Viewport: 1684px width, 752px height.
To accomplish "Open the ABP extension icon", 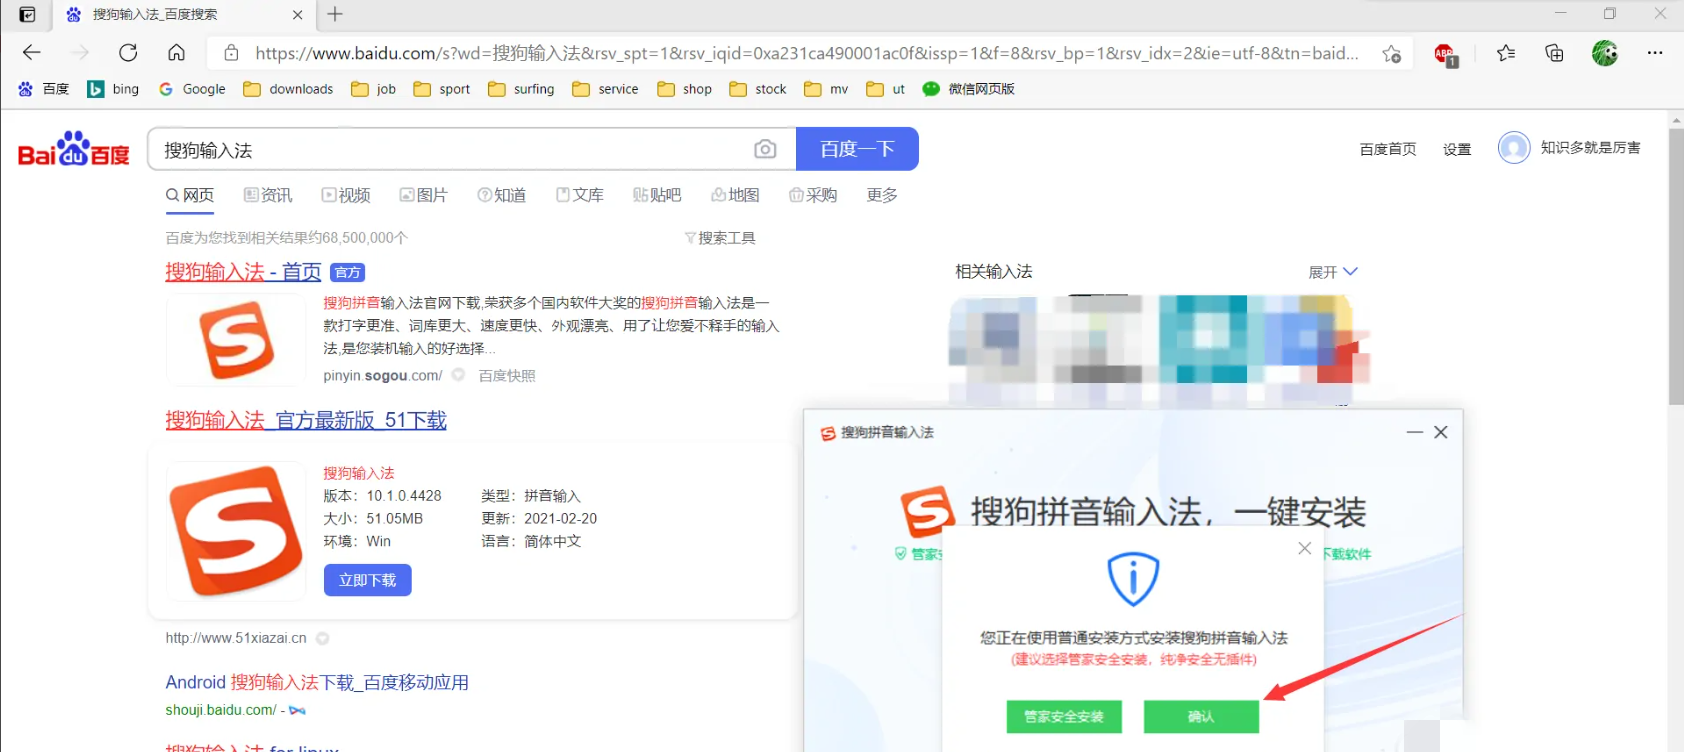I will (x=1446, y=55).
